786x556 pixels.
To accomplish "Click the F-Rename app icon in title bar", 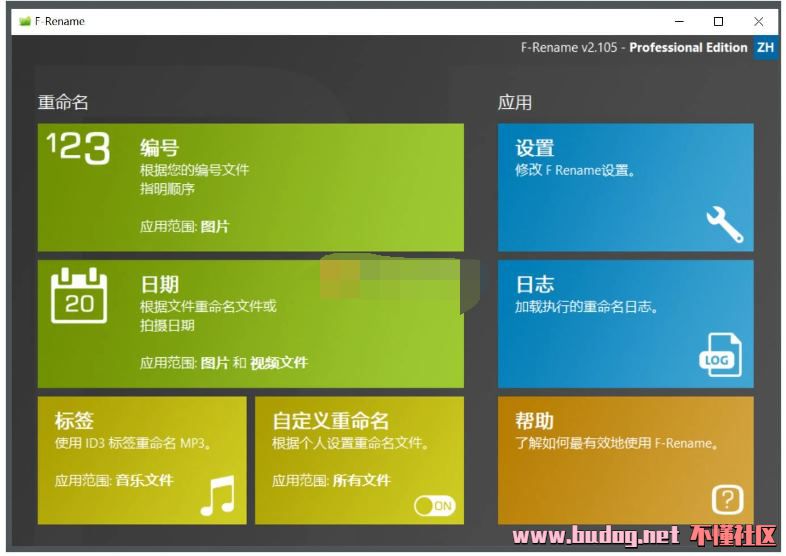I will pyautogui.click(x=25, y=21).
